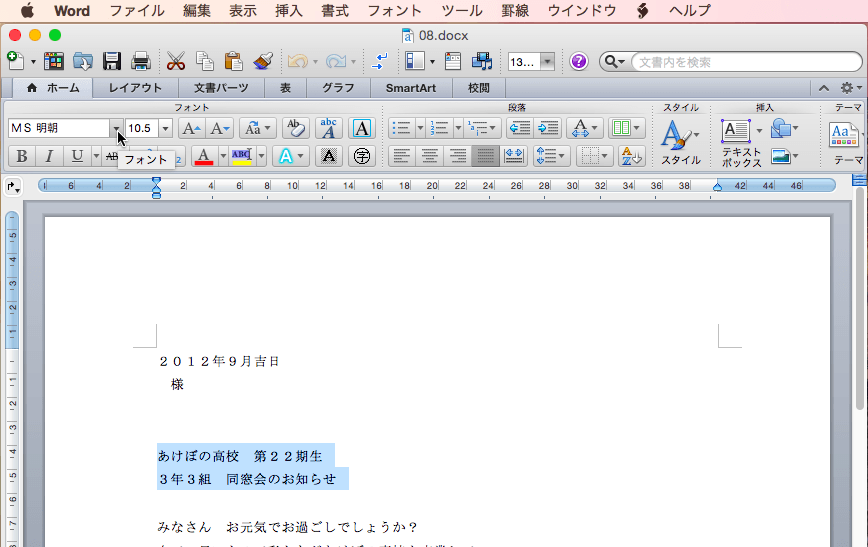Image resolution: width=868 pixels, height=547 pixels.
Task: Align text left
Action: point(401,156)
